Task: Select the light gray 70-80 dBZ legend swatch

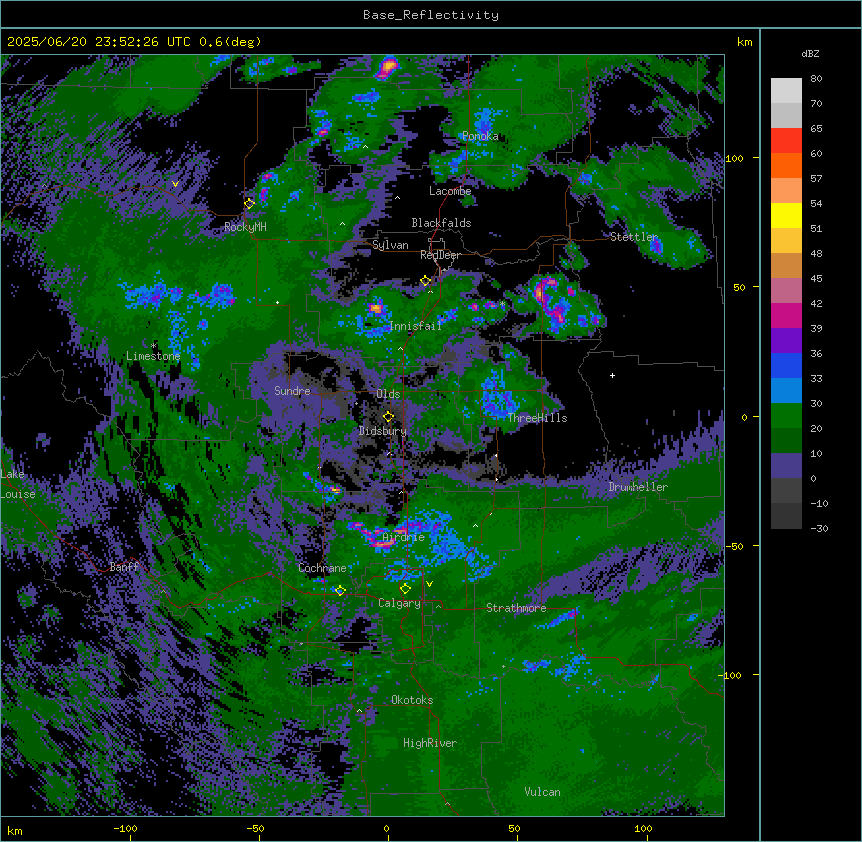Action: [786, 91]
